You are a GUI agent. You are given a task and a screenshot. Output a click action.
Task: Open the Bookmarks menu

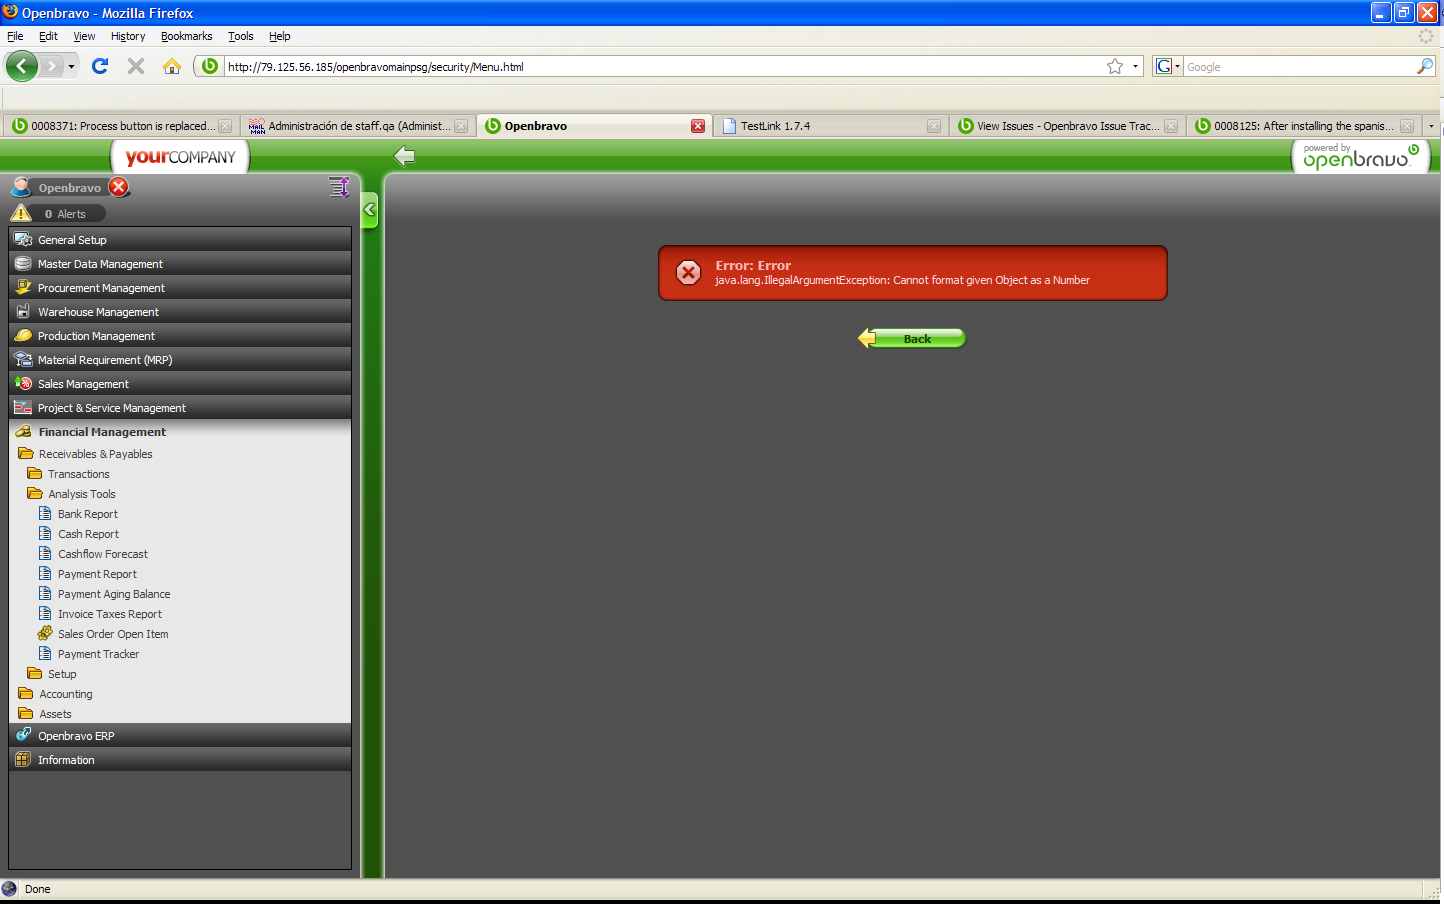[187, 36]
